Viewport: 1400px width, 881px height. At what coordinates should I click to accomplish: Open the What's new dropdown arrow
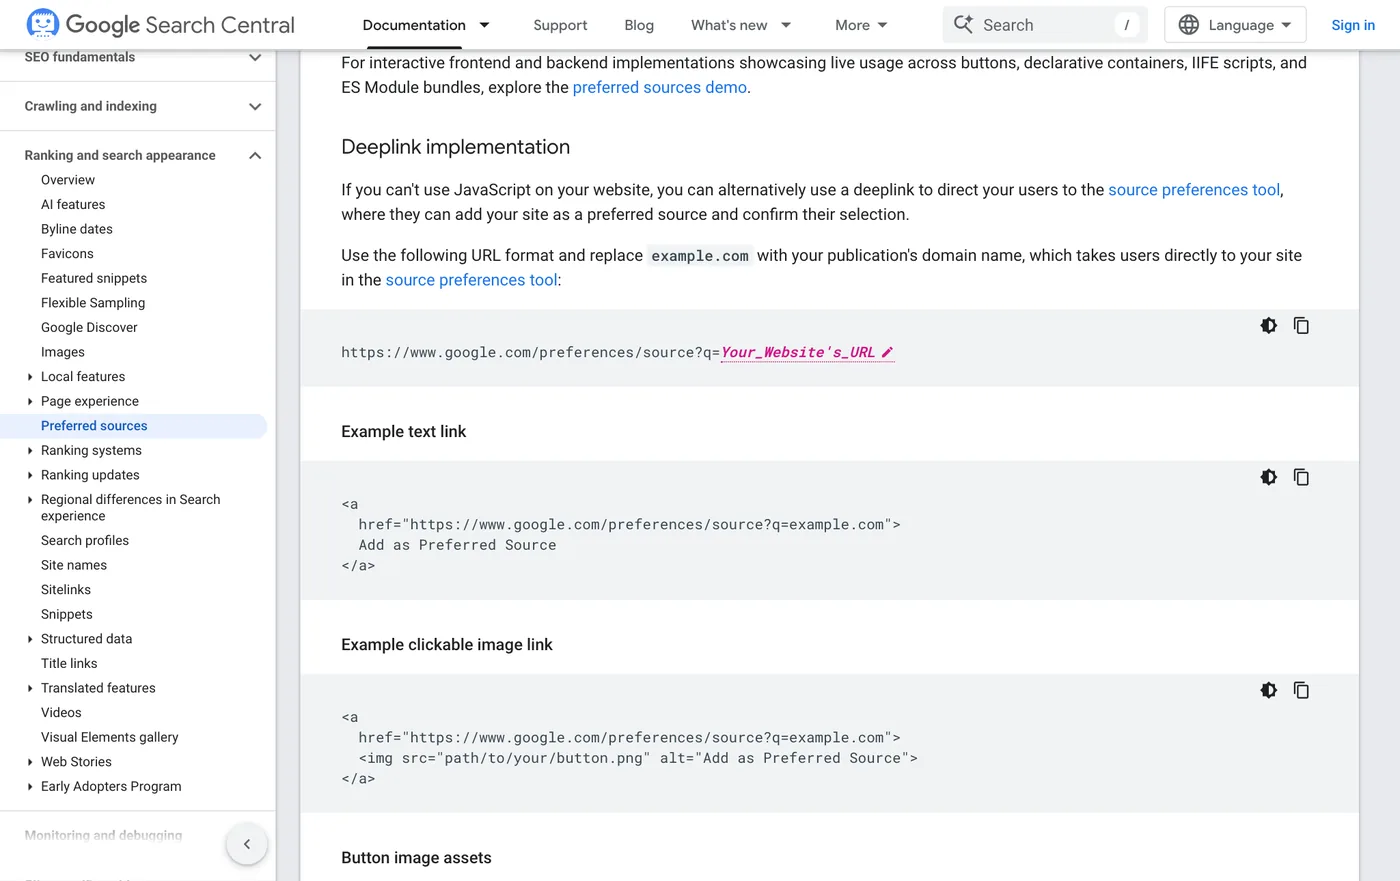(786, 25)
